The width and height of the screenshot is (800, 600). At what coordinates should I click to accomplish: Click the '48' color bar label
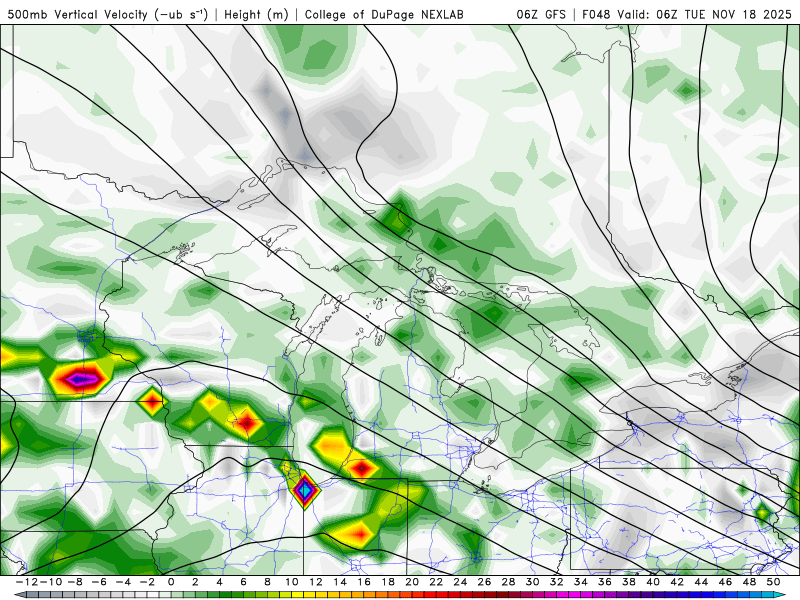[749, 582]
